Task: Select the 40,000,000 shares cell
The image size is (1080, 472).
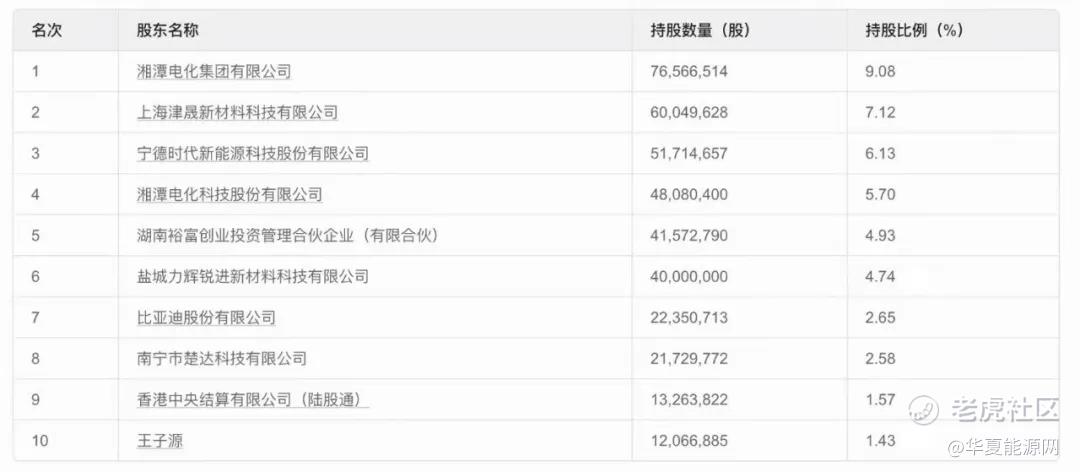Action: [x=689, y=276]
